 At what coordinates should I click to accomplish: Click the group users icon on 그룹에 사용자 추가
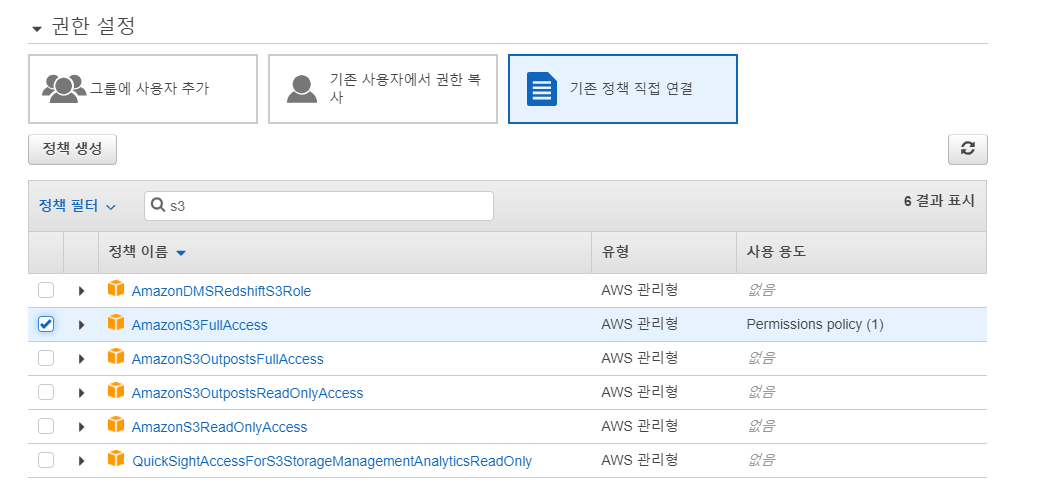click(63, 87)
